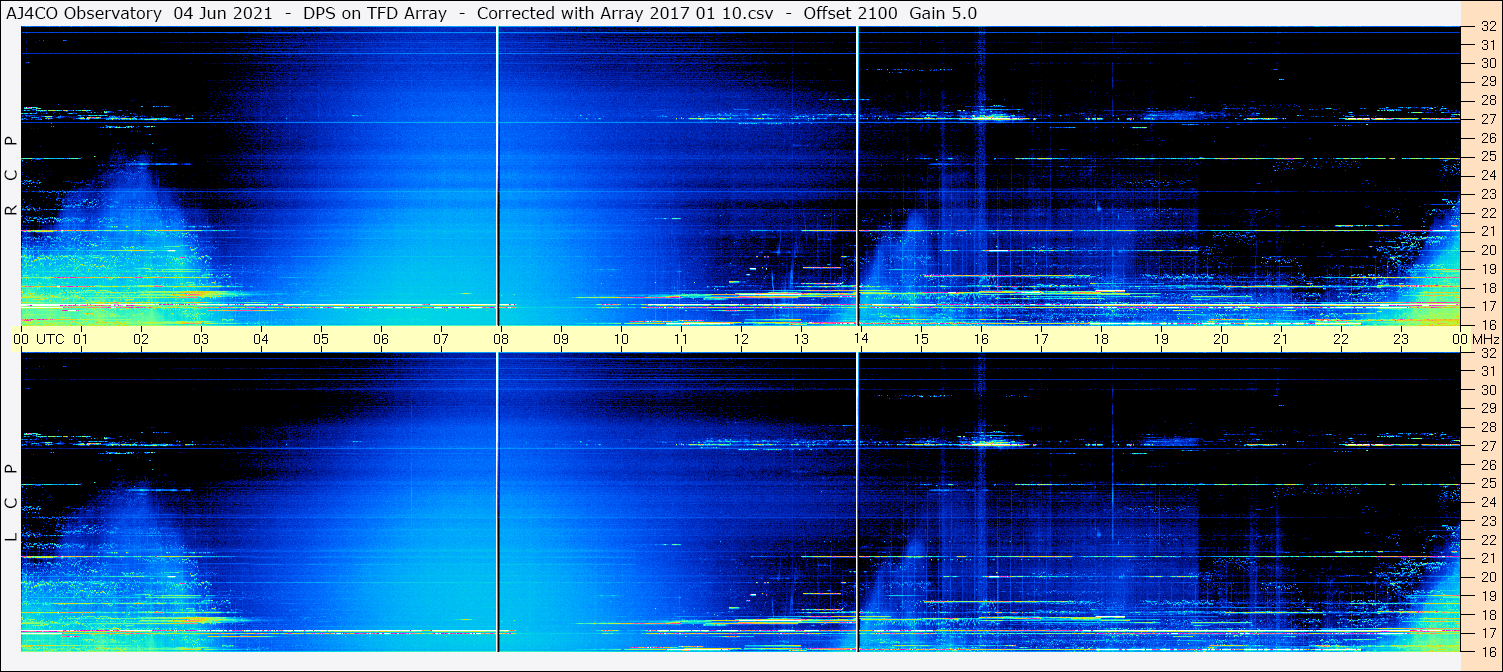Click the 20 UTC hour label
Viewport: 1503px width, 672px height.
[1221, 339]
